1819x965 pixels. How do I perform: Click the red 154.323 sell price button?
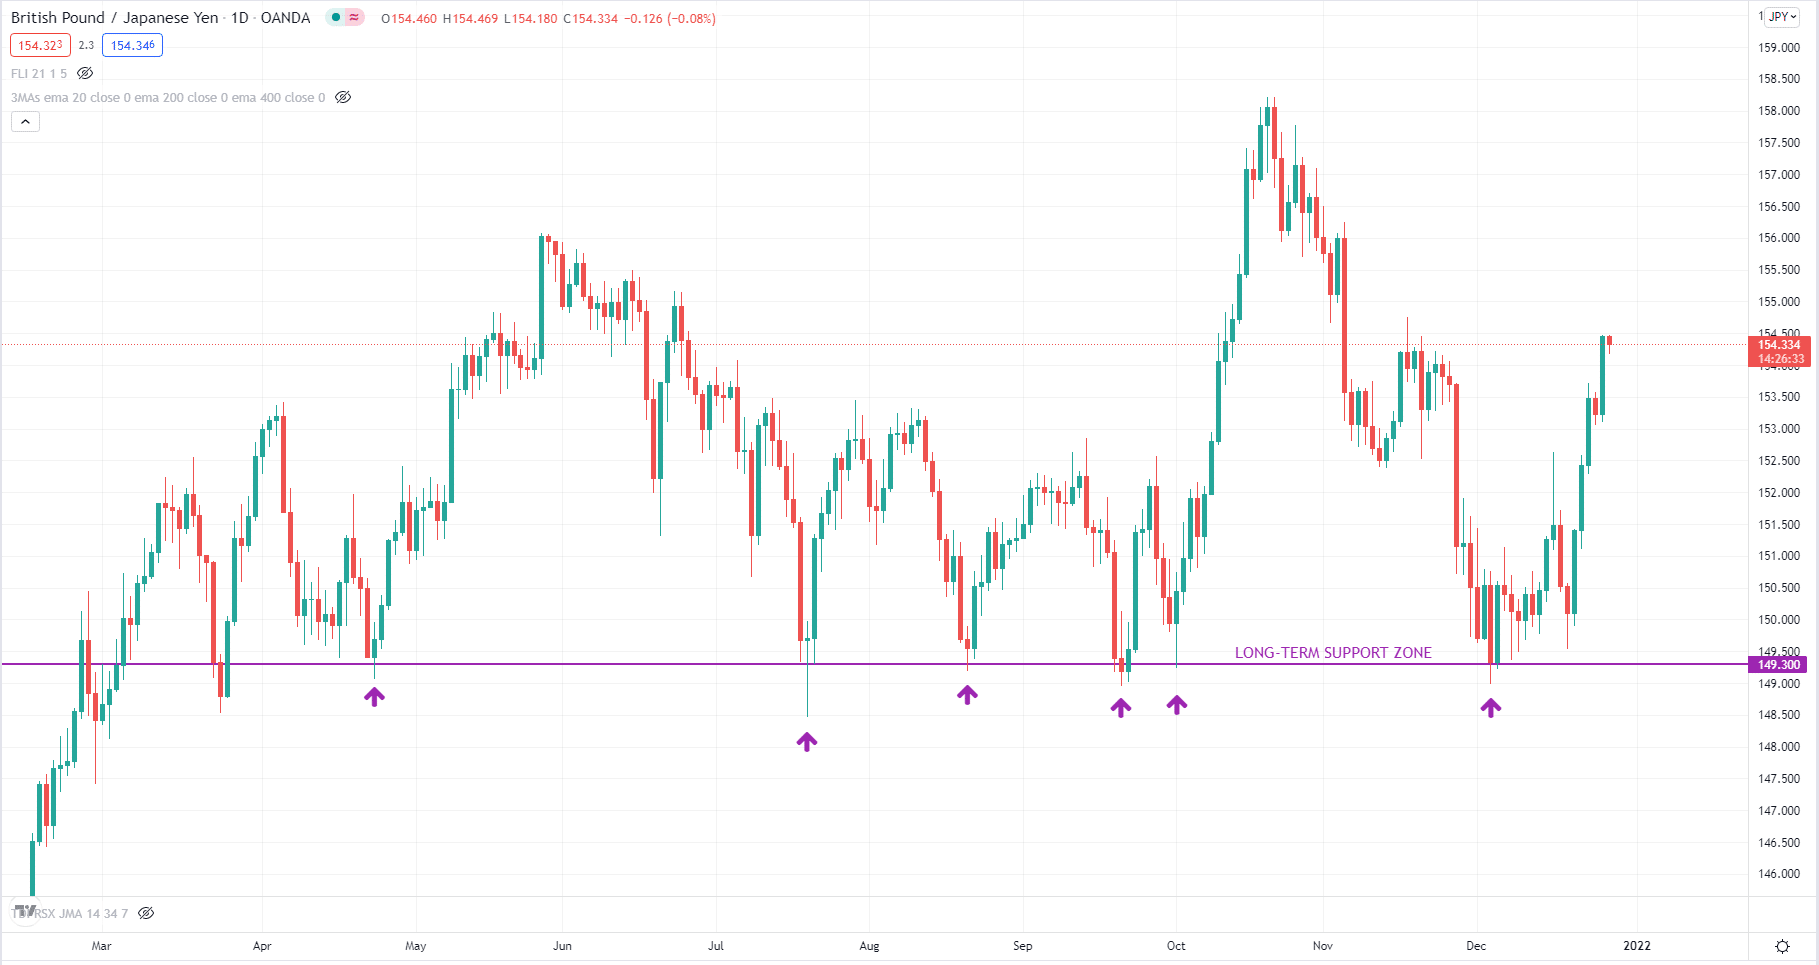coord(40,45)
